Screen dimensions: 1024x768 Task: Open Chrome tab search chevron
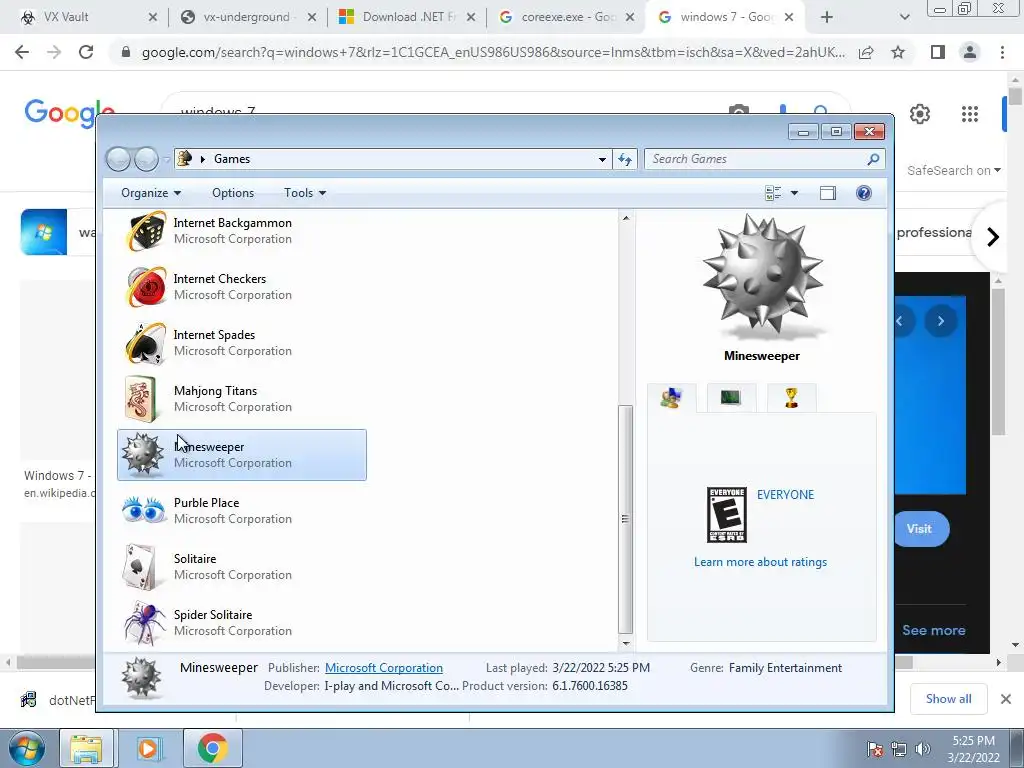[904, 17]
